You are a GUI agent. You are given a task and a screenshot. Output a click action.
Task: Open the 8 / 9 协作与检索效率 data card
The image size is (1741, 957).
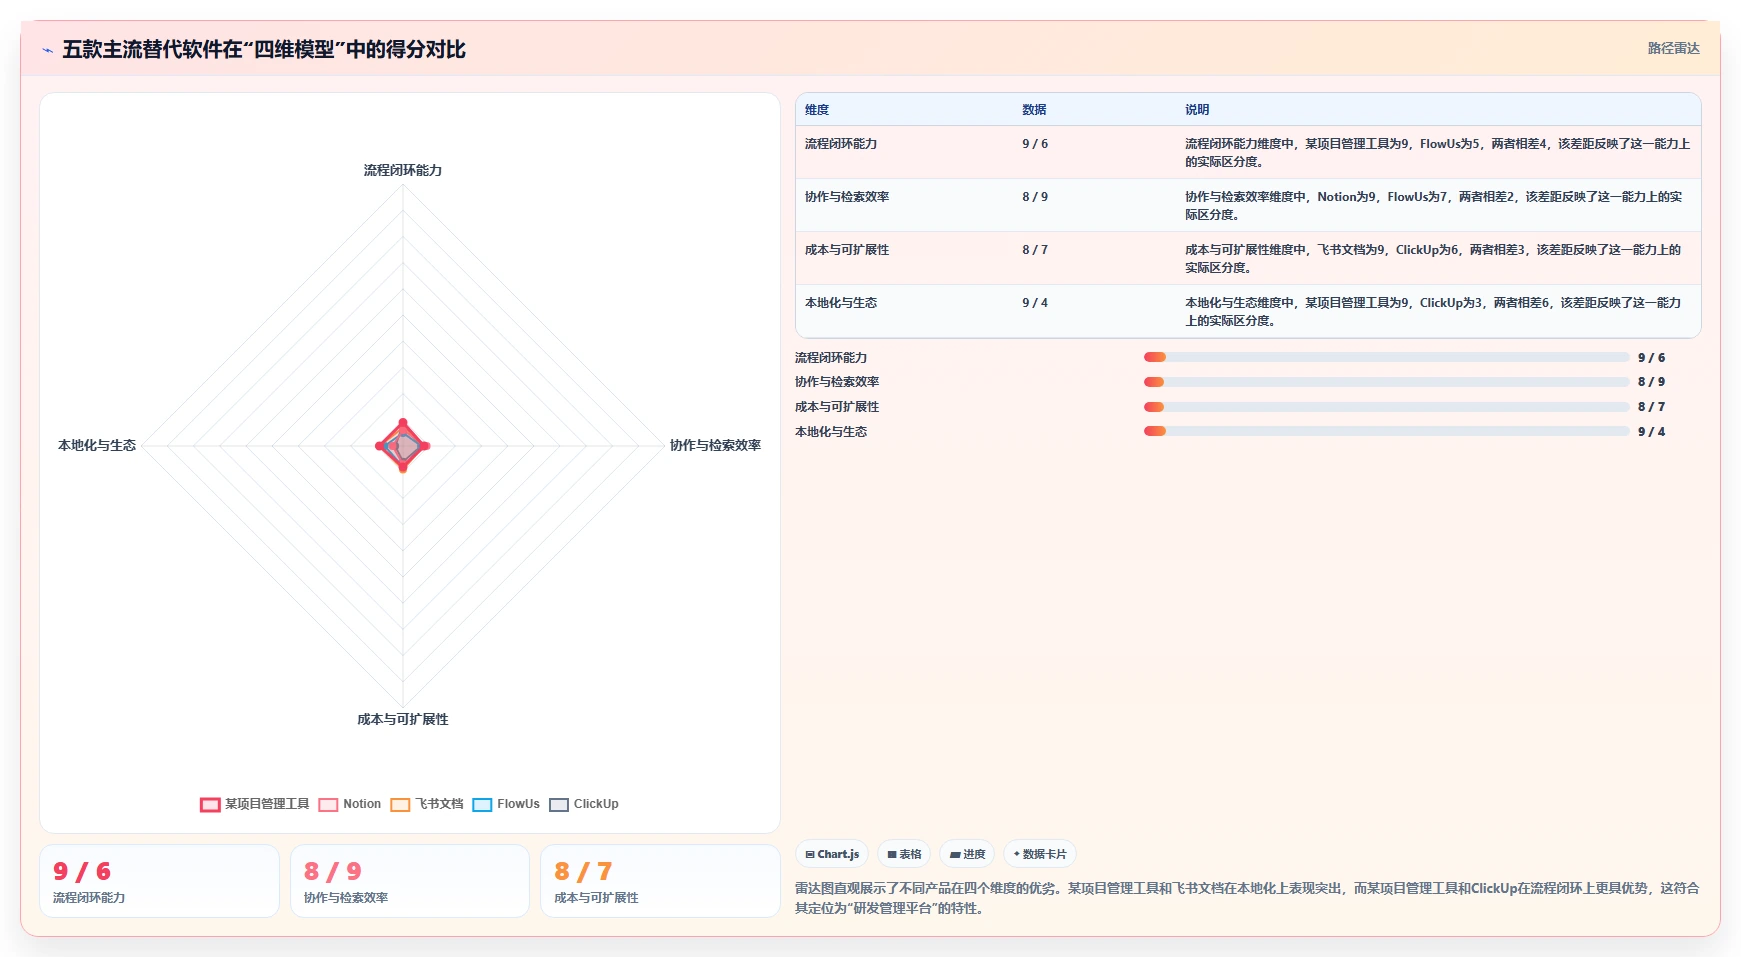410,881
